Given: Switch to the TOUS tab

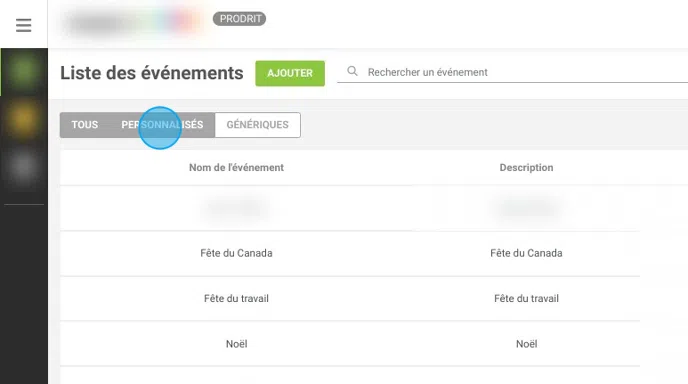Looking at the screenshot, I should (85, 125).
